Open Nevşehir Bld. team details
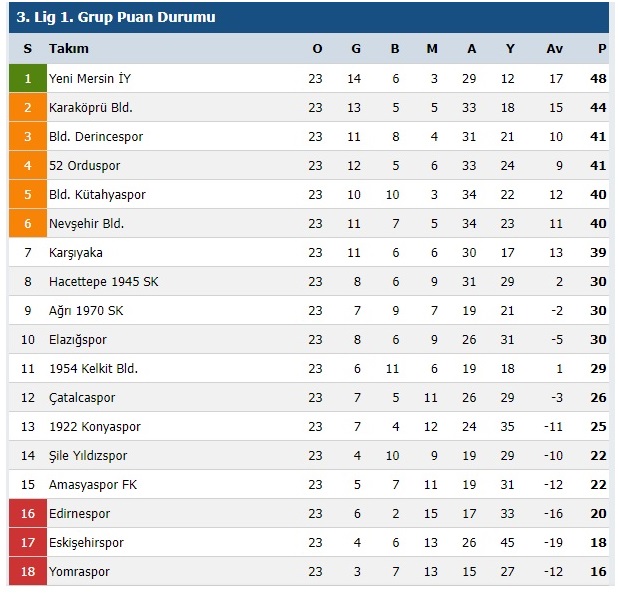 [86, 223]
